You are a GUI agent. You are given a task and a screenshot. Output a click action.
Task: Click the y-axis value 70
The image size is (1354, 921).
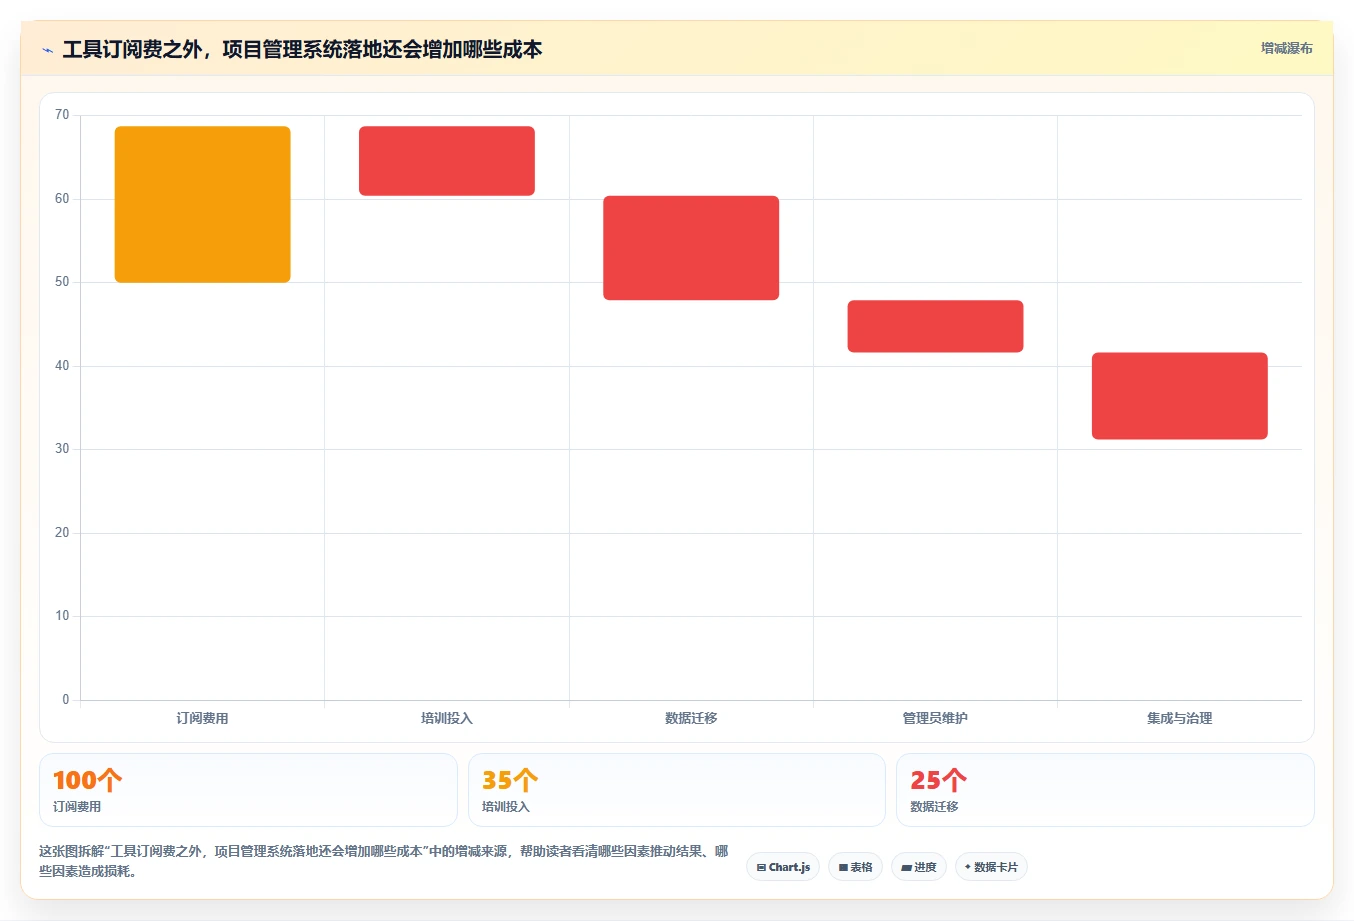click(62, 115)
